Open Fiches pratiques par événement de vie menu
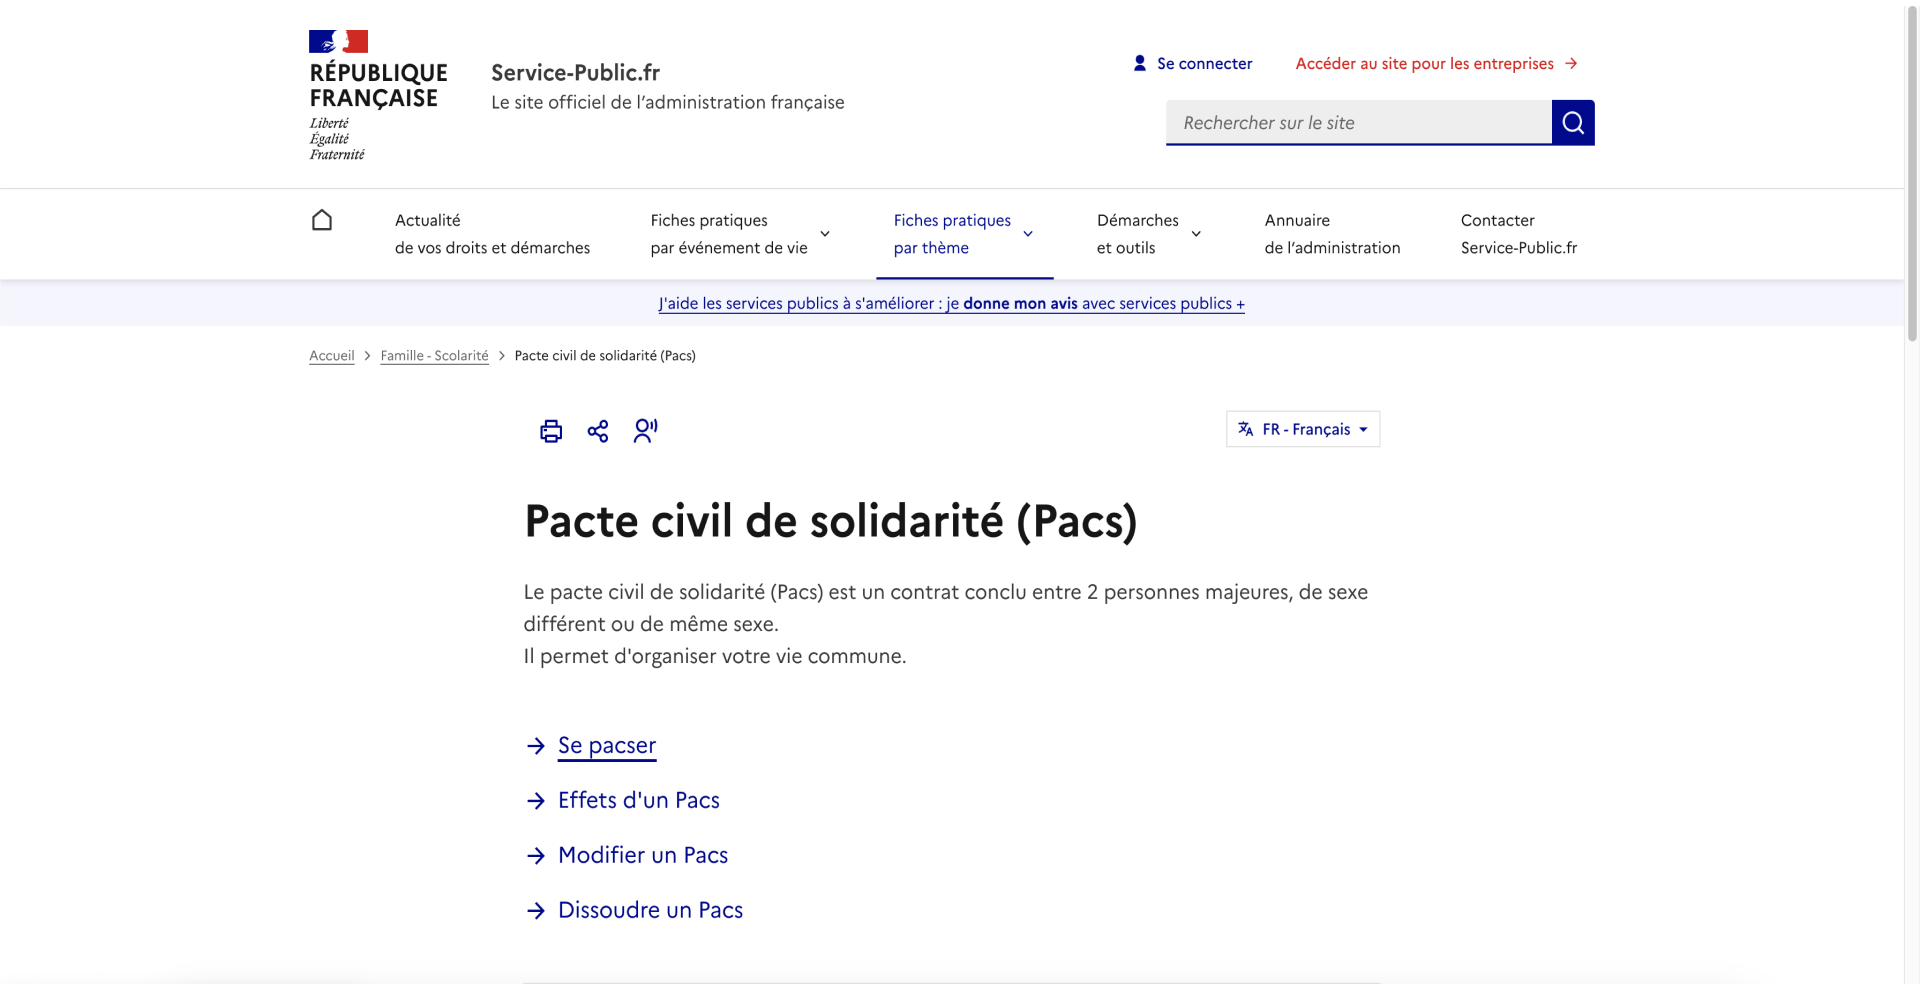Image resolution: width=1920 pixels, height=984 pixels. (741, 234)
